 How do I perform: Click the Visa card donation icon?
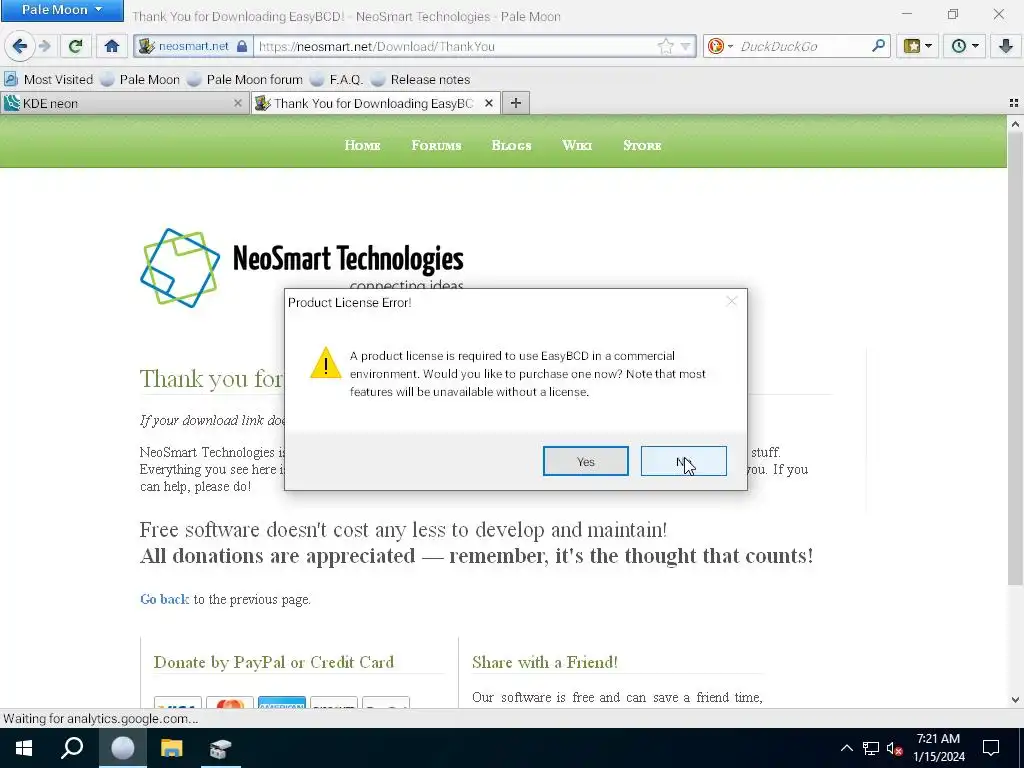178,703
